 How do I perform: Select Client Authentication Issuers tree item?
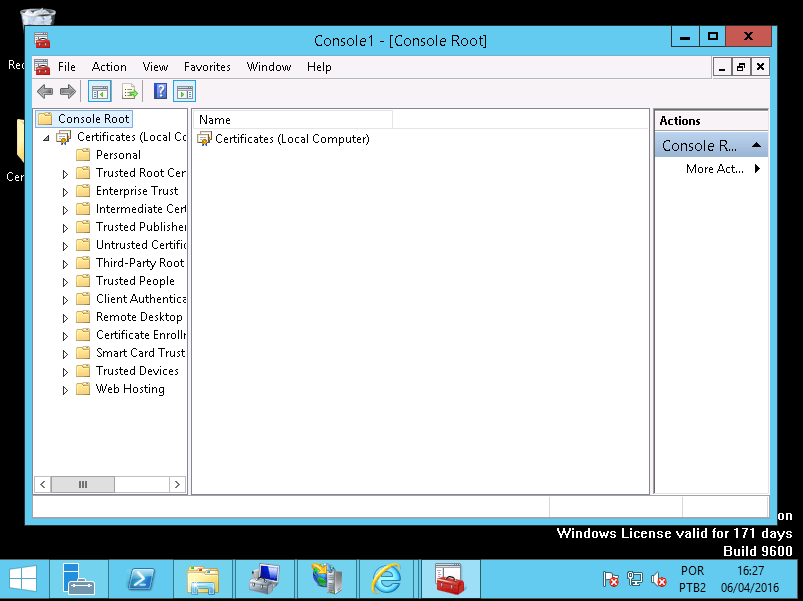(141, 299)
